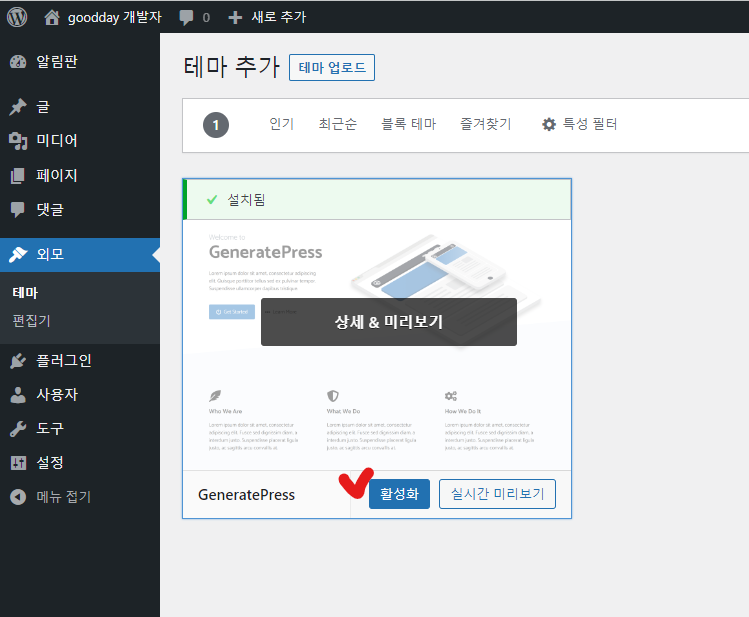The image size is (749, 617).
Task: Open 페이지 menu
Action: pos(80,175)
